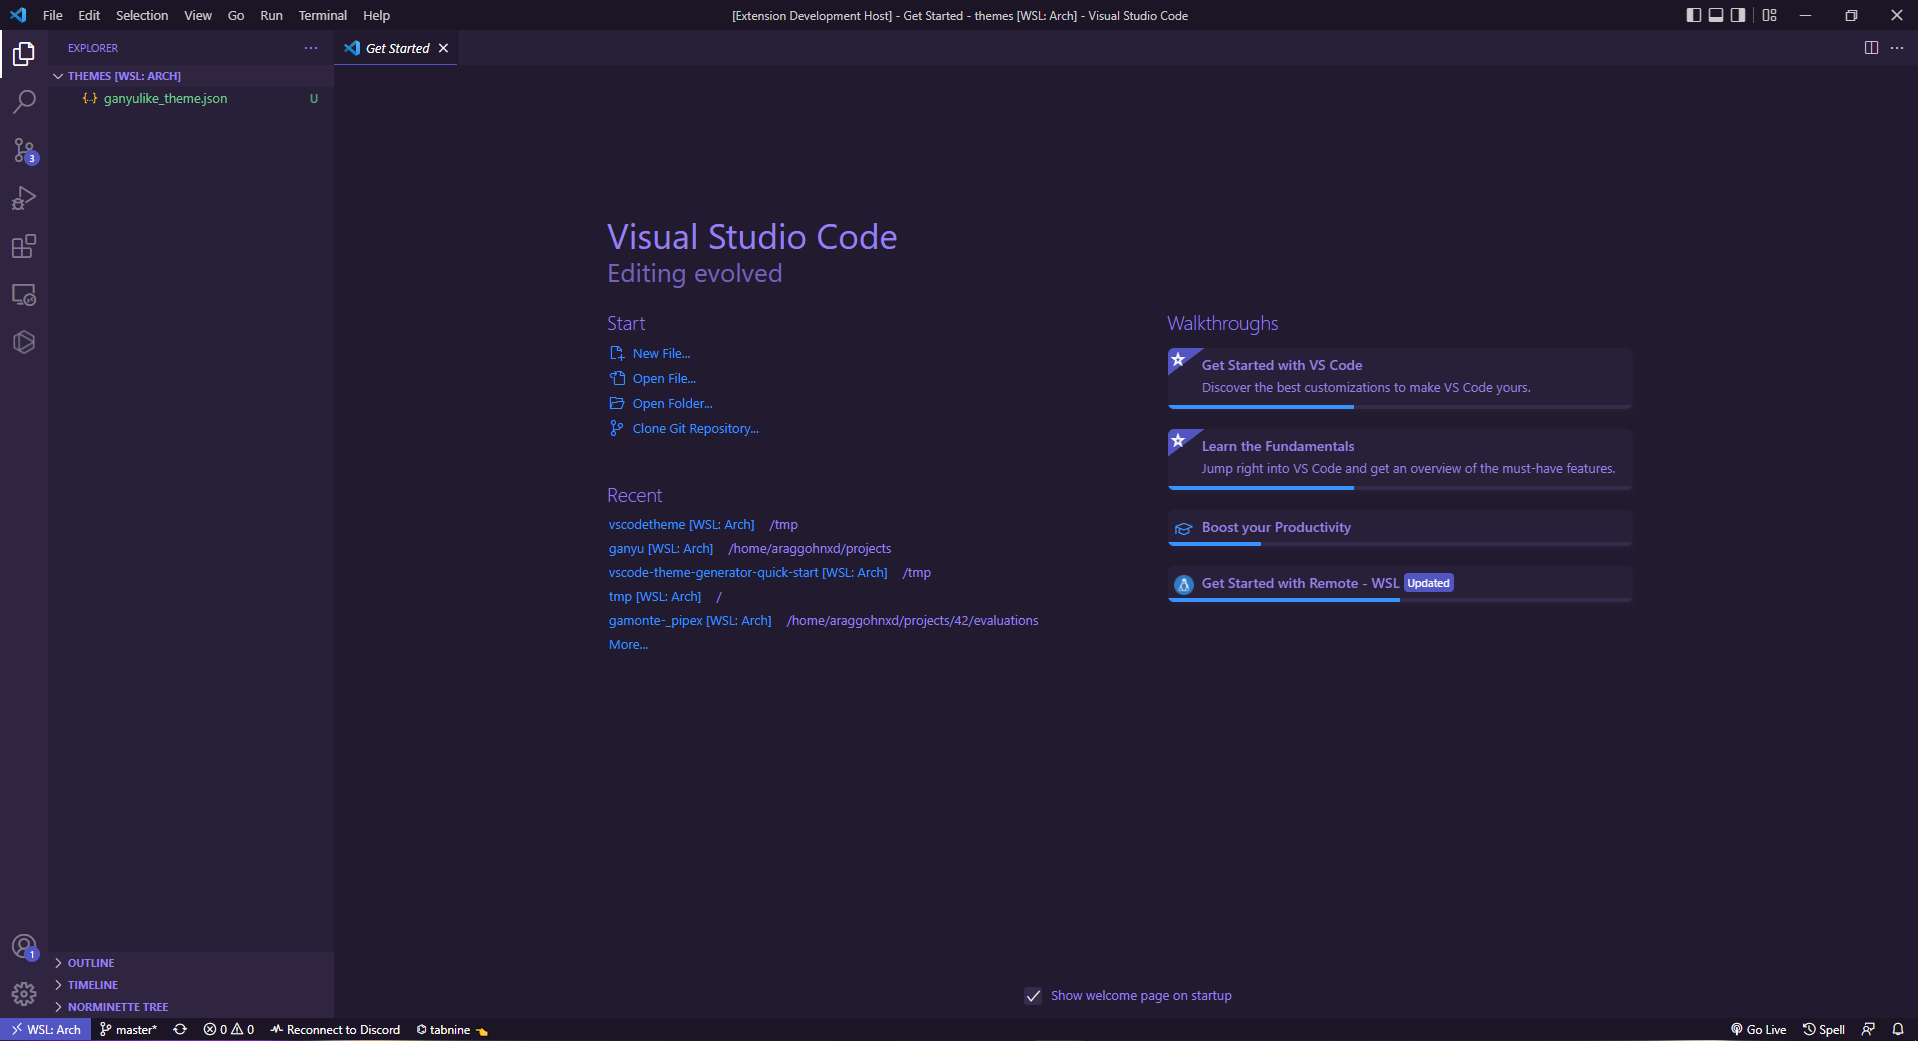
Task: Open Remote Explorer icon in activity bar
Action: (x=24, y=294)
